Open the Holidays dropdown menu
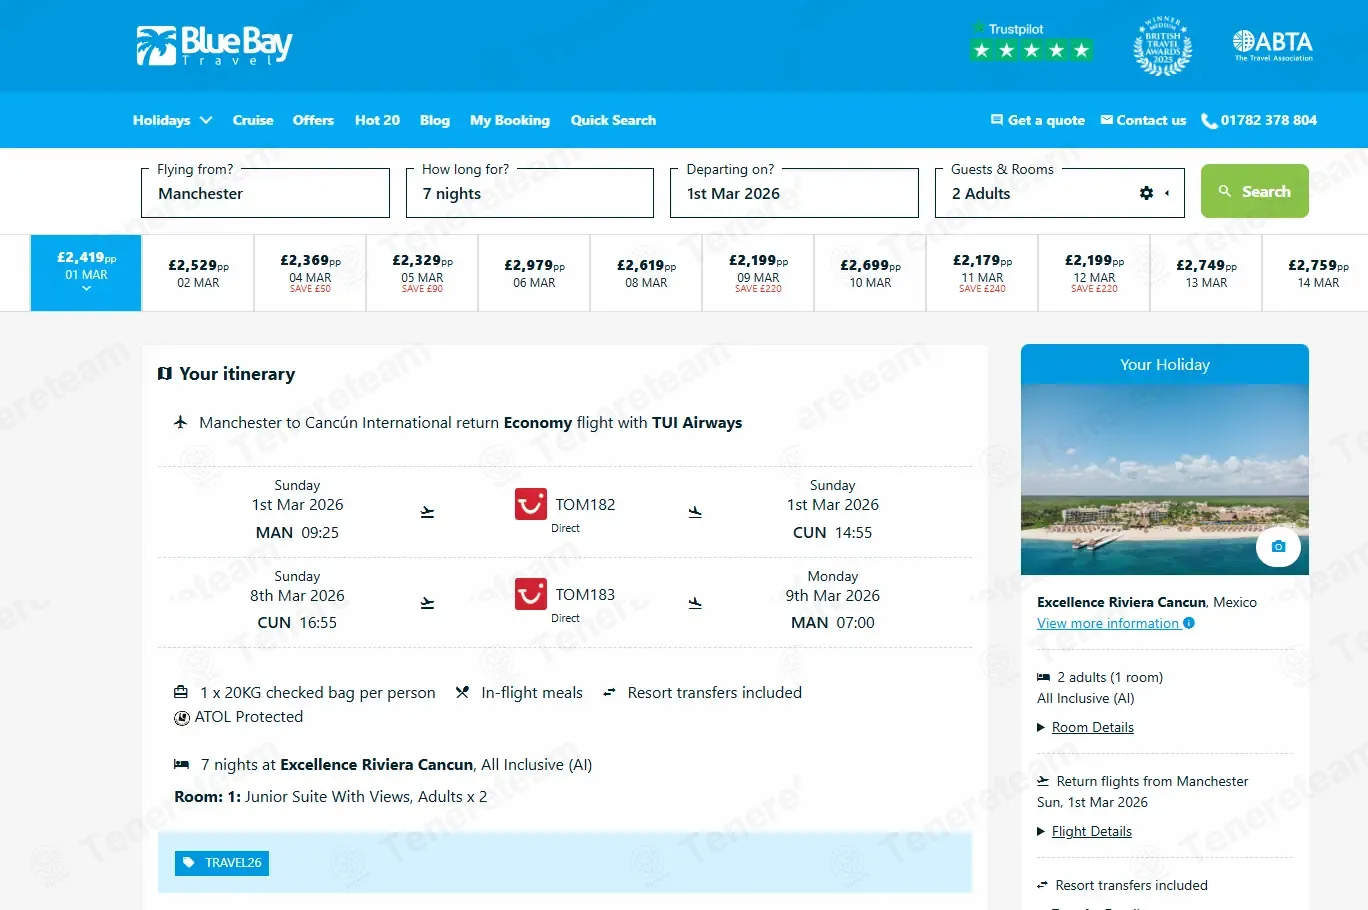1368x910 pixels. click(x=172, y=120)
